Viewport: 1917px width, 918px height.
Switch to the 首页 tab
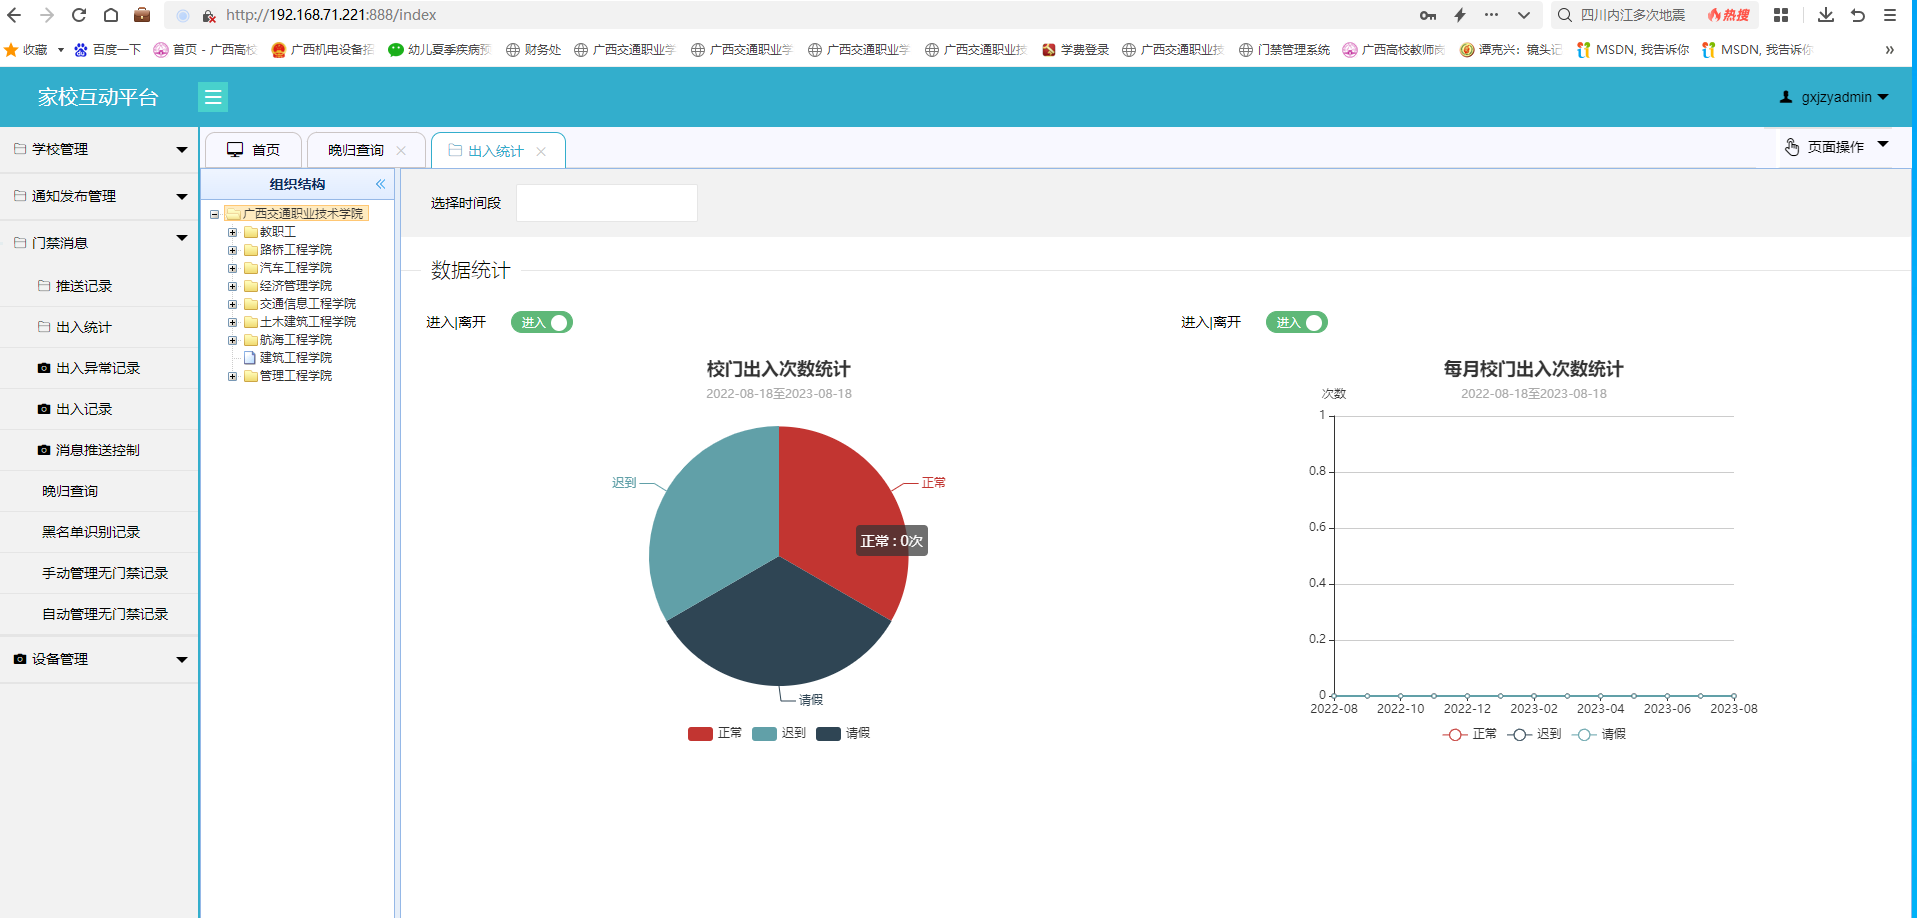tap(254, 150)
